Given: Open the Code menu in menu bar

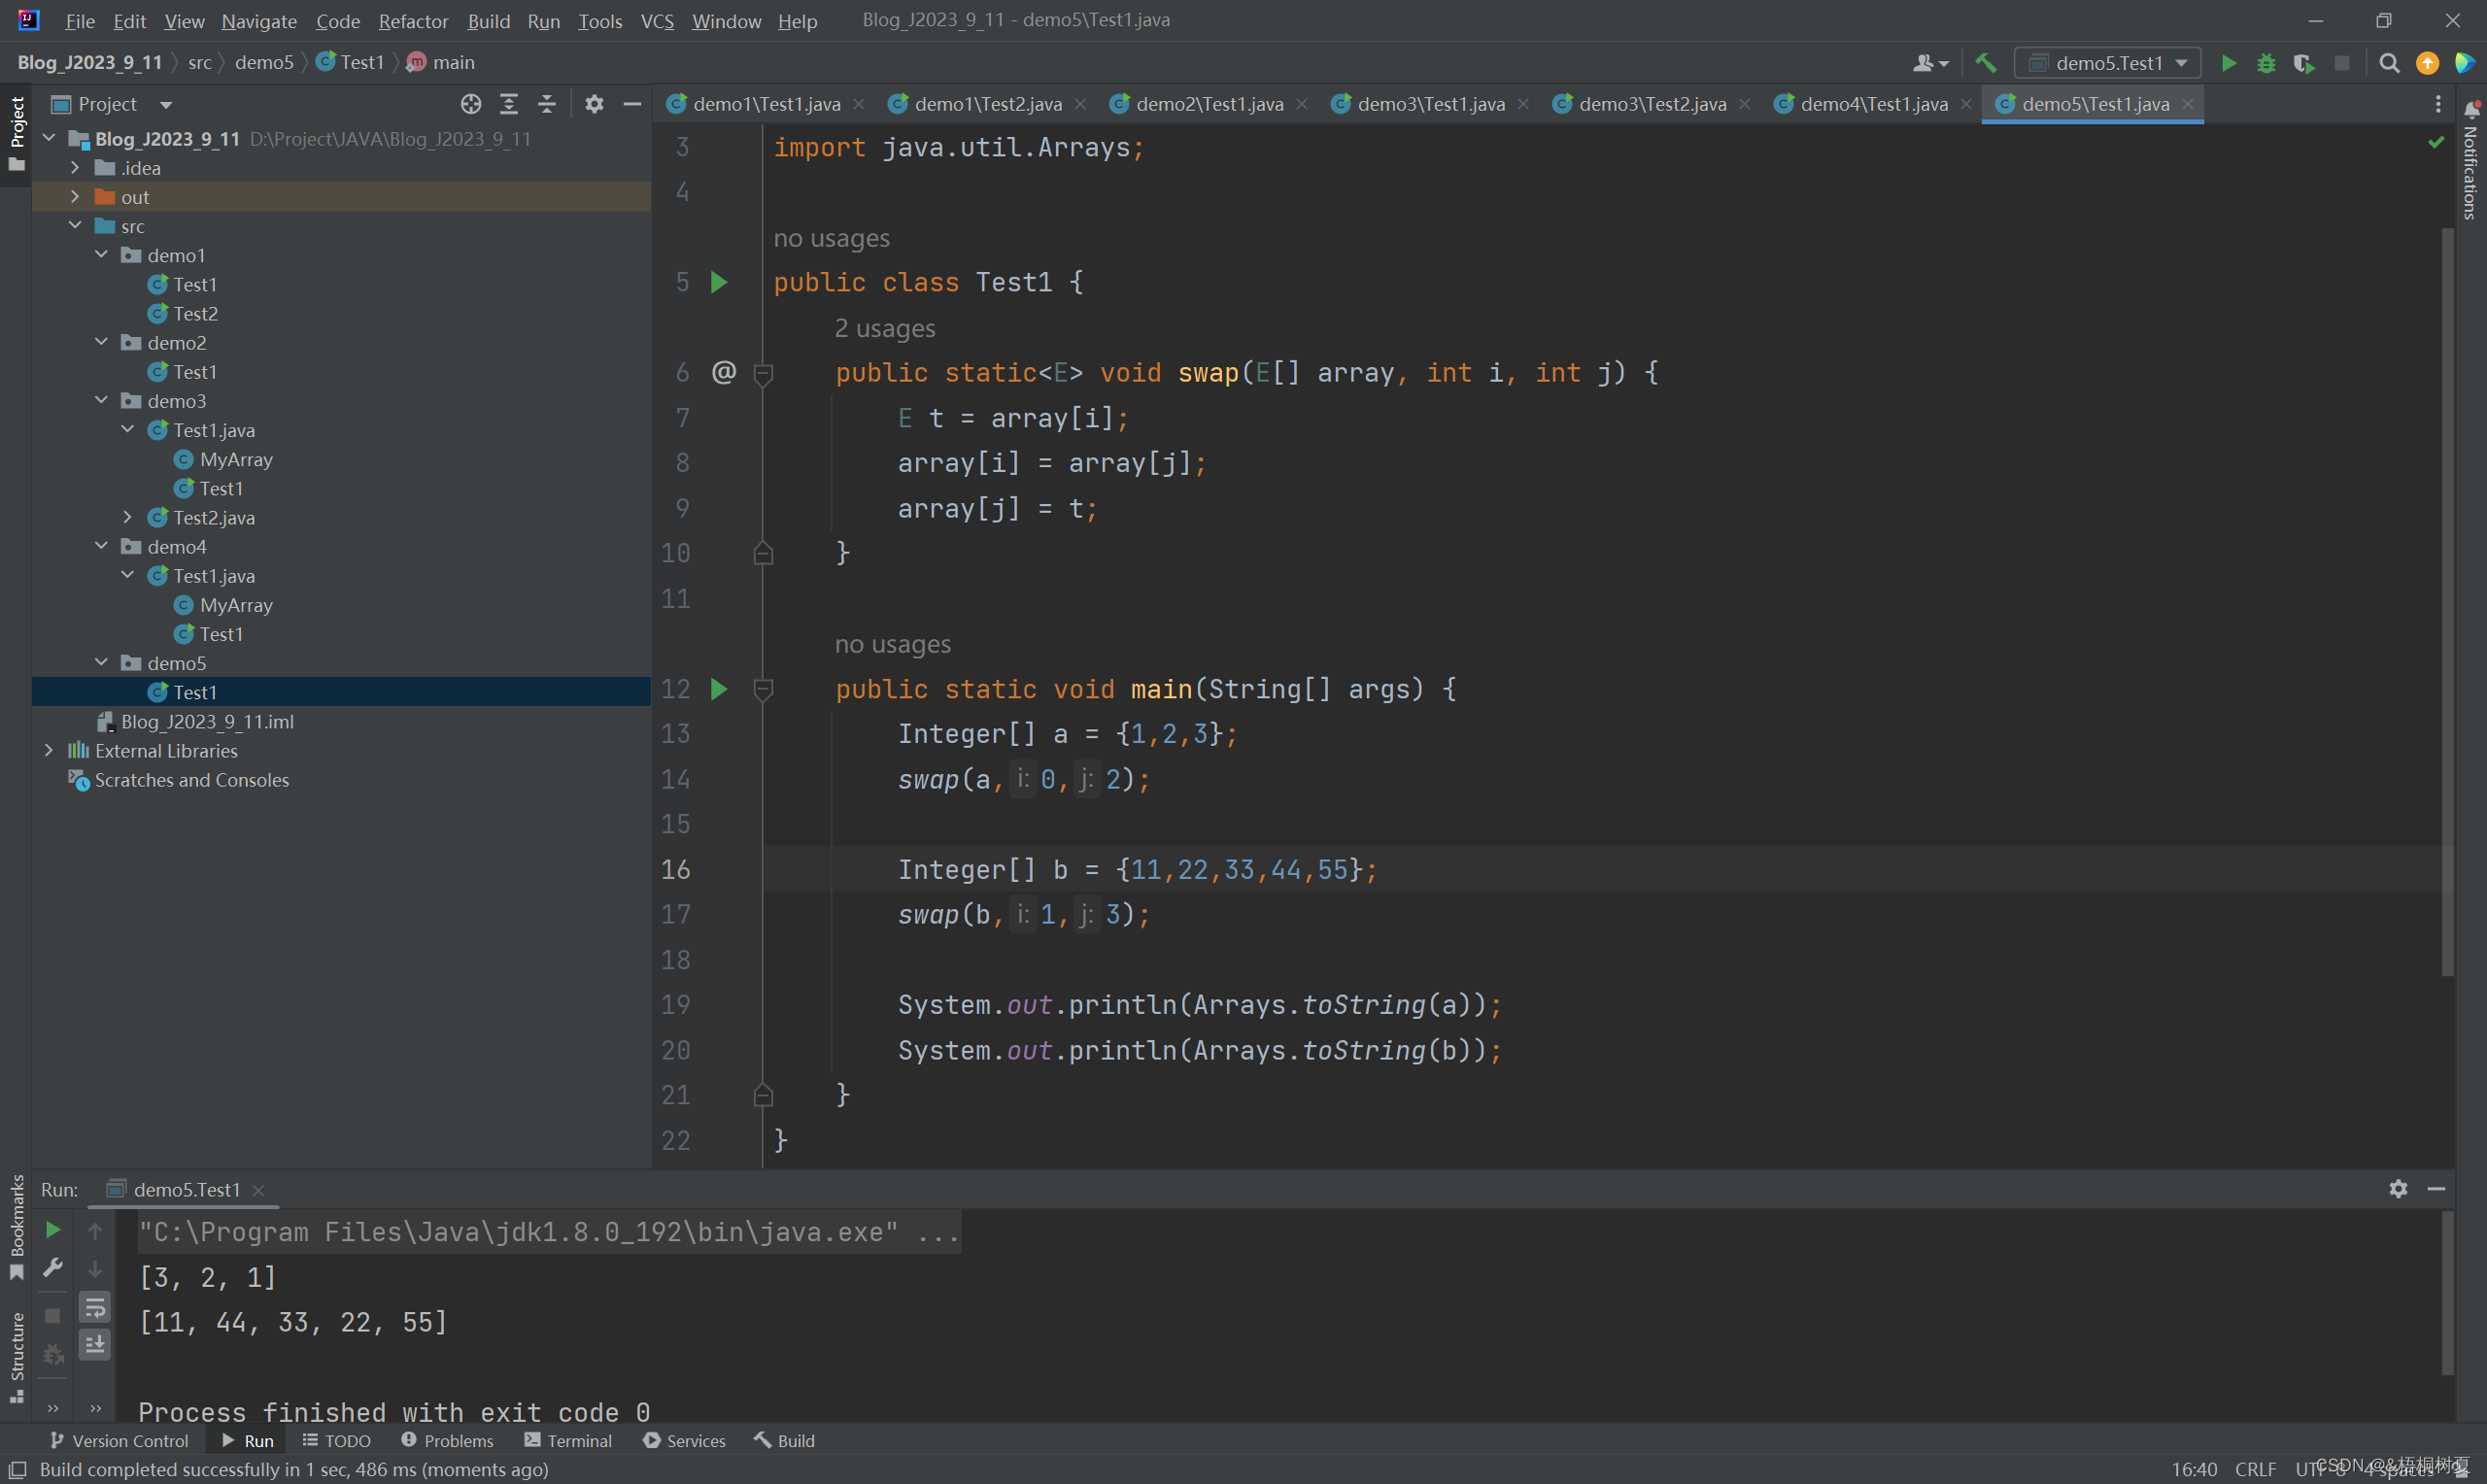Looking at the screenshot, I should [335, 19].
